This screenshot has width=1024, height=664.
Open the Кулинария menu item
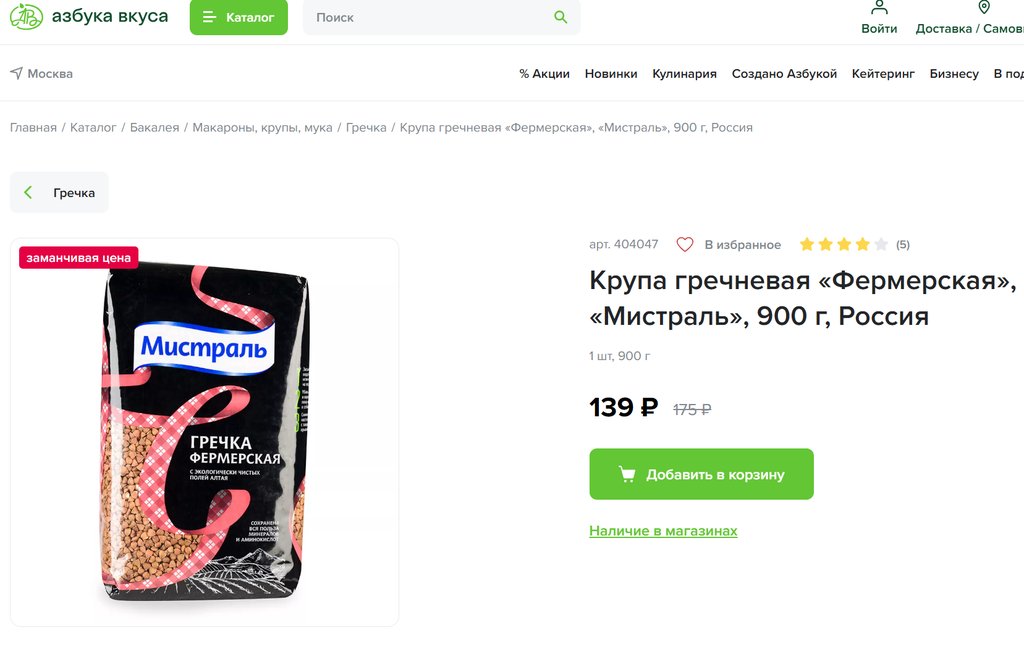[684, 74]
